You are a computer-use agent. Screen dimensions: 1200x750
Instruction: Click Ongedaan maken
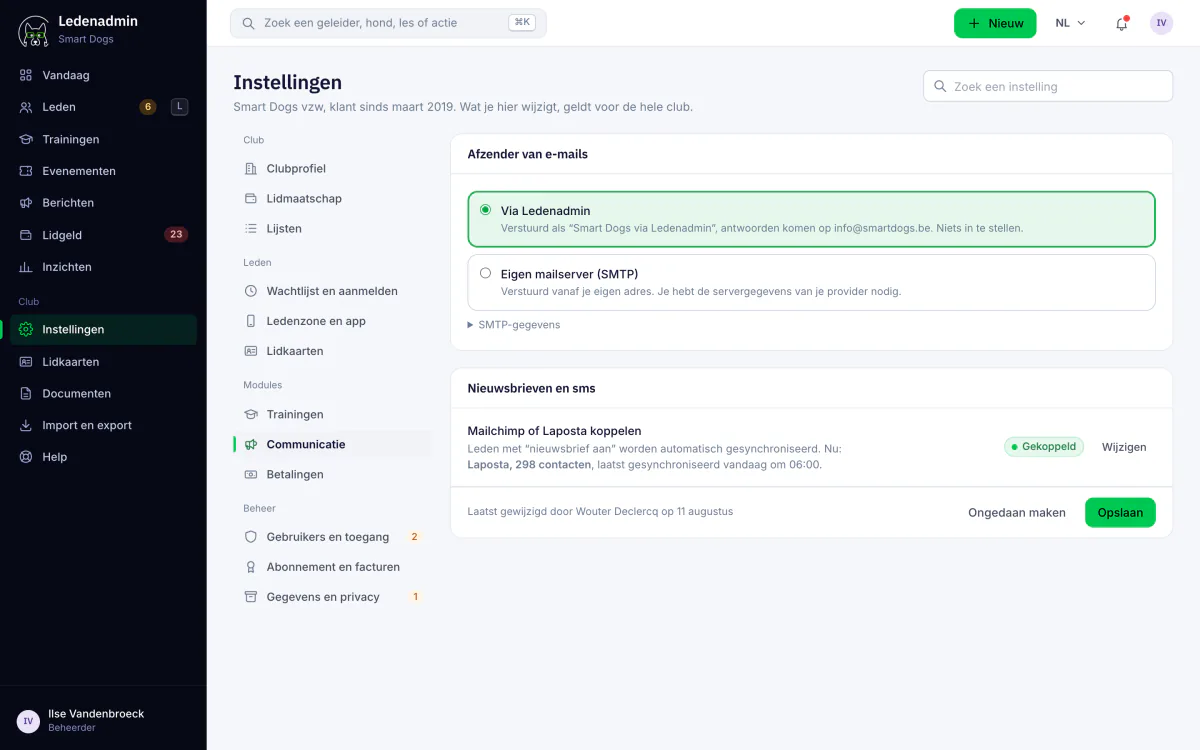coord(1017,512)
